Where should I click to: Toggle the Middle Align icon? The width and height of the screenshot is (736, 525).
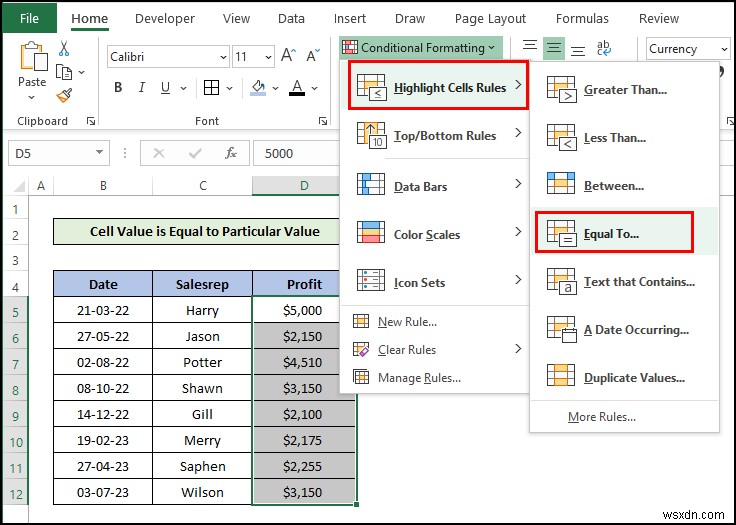tap(554, 48)
